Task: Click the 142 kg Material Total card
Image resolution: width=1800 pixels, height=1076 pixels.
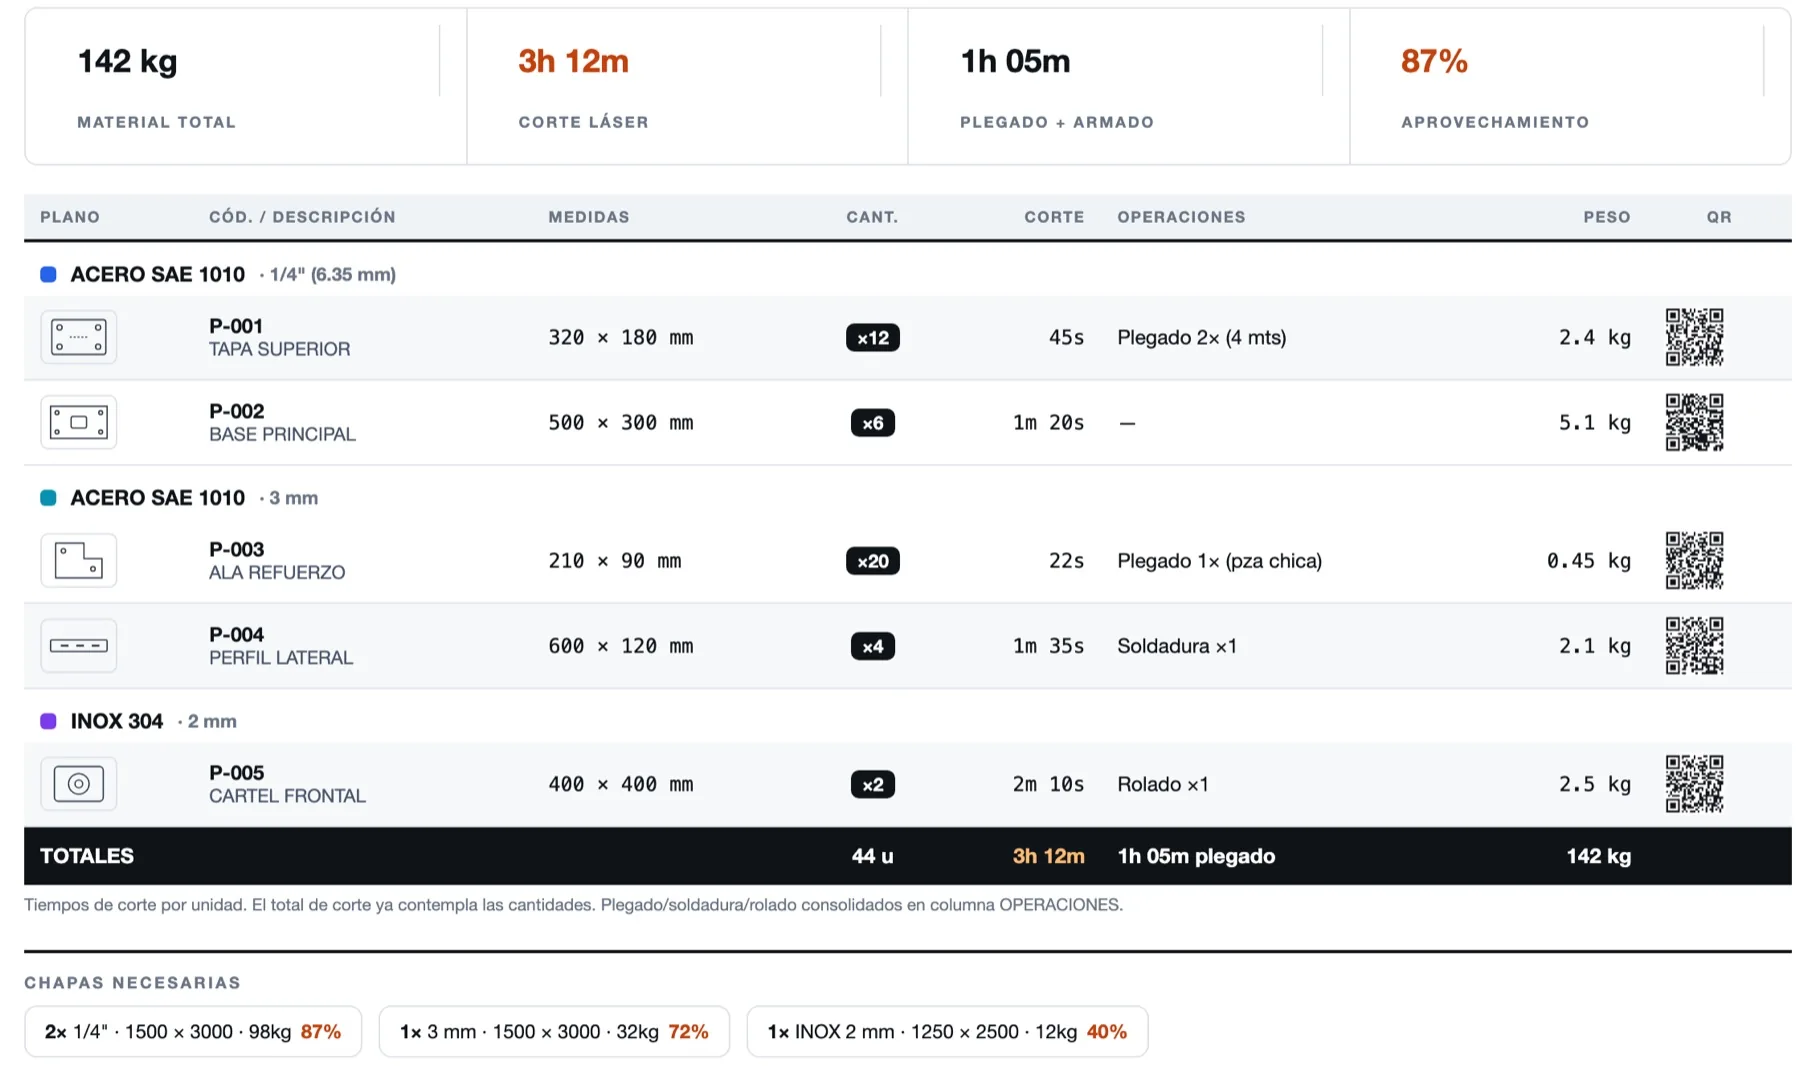Action: pyautogui.click(x=246, y=87)
